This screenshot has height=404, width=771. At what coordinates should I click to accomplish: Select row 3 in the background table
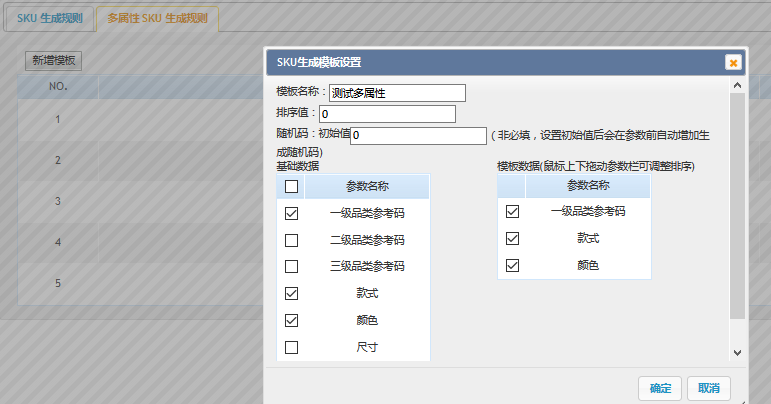pos(58,201)
